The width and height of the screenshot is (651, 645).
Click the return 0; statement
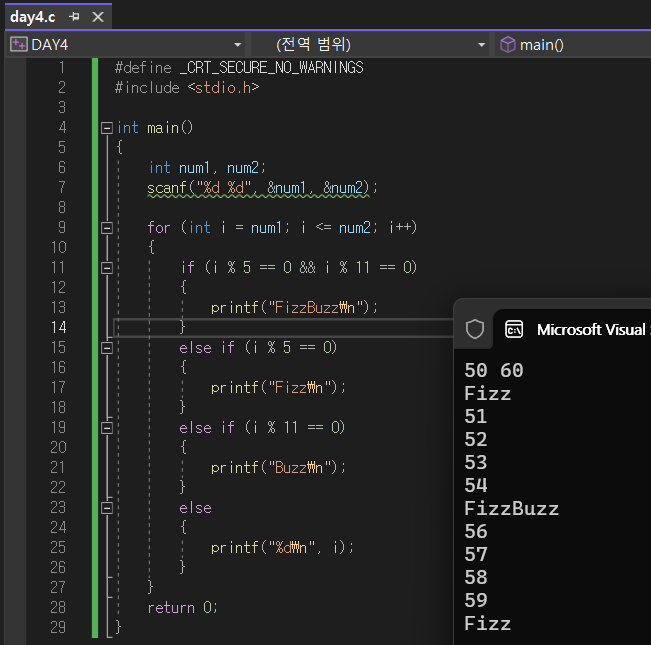pyautogui.click(x=183, y=608)
